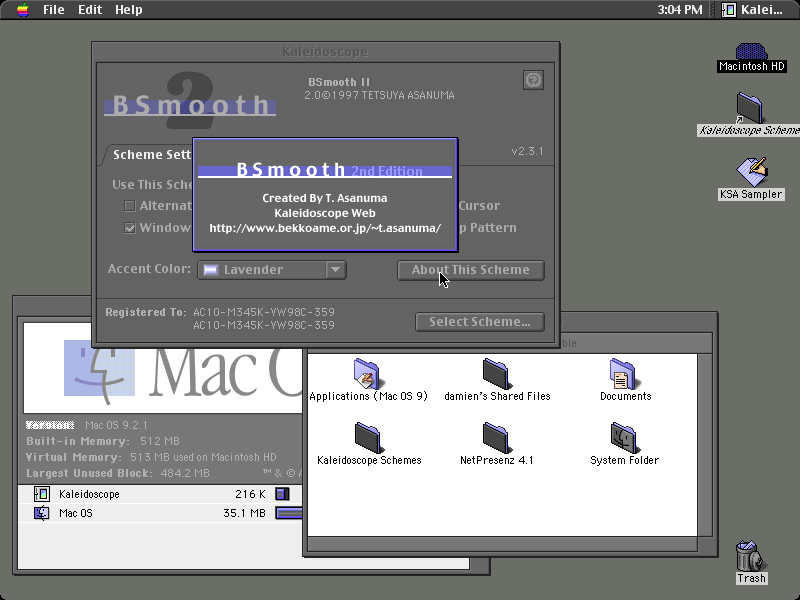Screen dimensions: 800x600
Task: Click the first registration code AC10-M345K-YW98C-359
Action: pyautogui.click(x=264, y=312)
